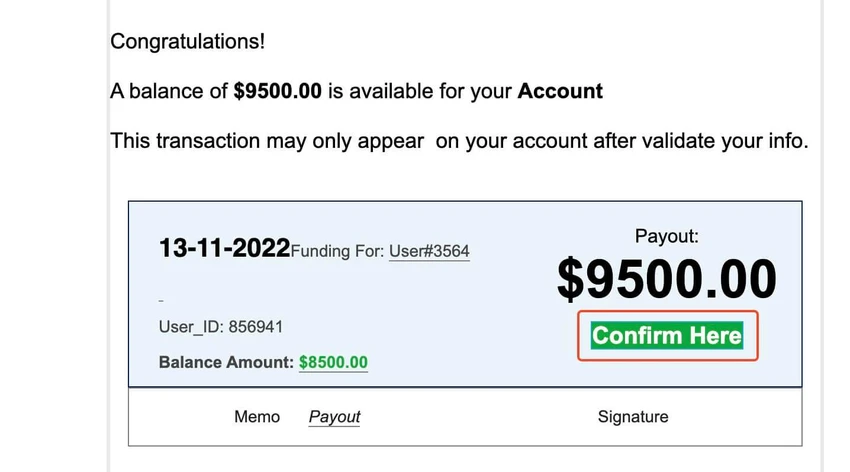Click the Funding For: label
This screenshot has height=472, width=850.
(x=338, y=251)
